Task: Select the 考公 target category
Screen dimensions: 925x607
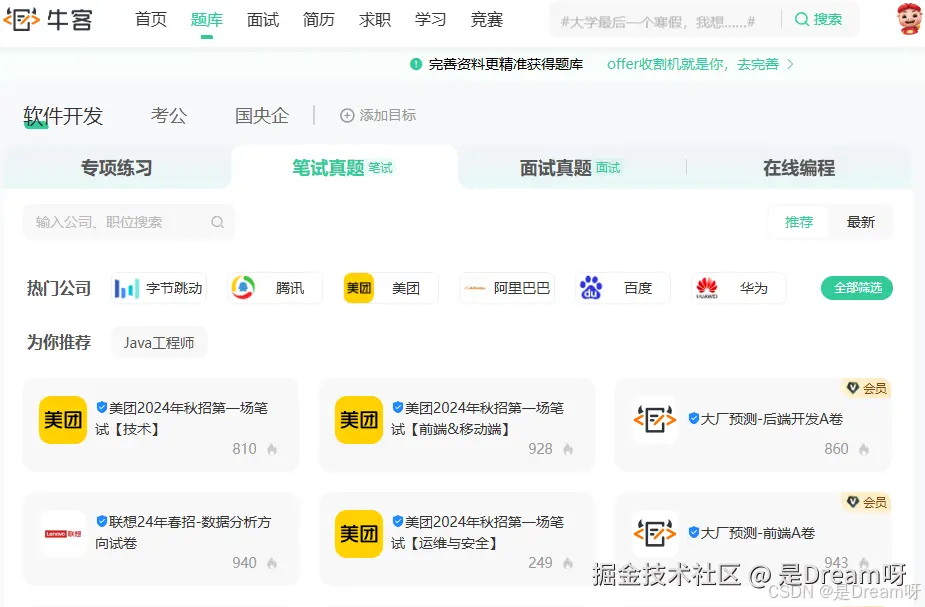Action: point(169,116)
